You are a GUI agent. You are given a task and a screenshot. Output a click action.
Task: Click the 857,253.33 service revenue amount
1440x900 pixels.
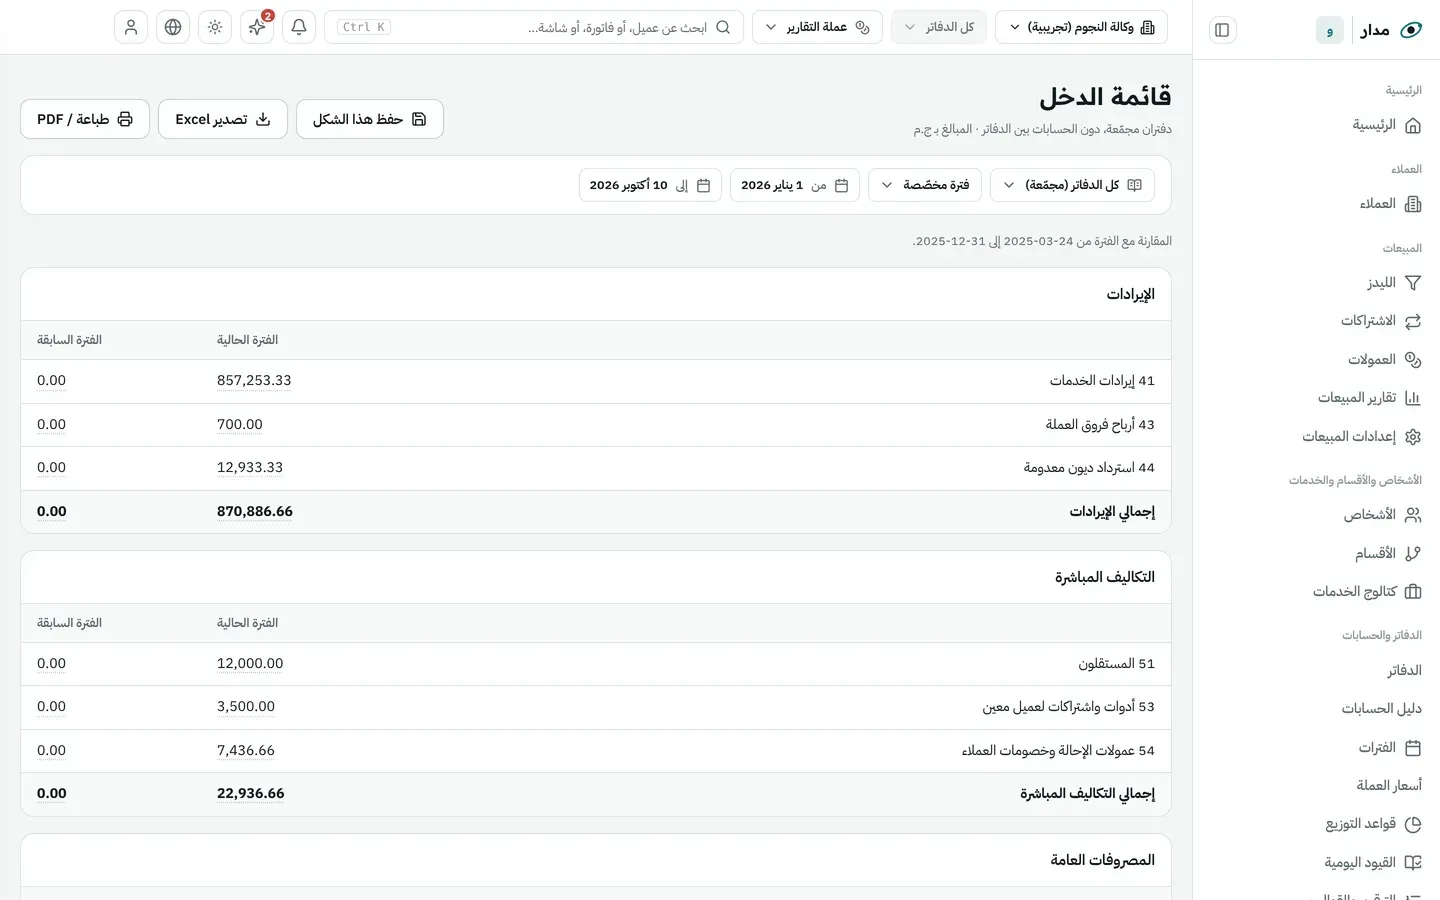254,381
